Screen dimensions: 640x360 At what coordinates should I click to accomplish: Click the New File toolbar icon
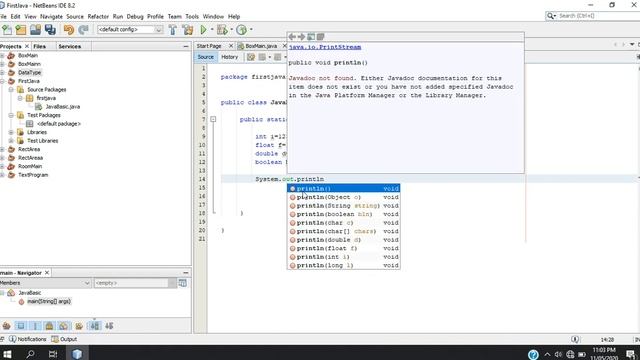[7, 29]
